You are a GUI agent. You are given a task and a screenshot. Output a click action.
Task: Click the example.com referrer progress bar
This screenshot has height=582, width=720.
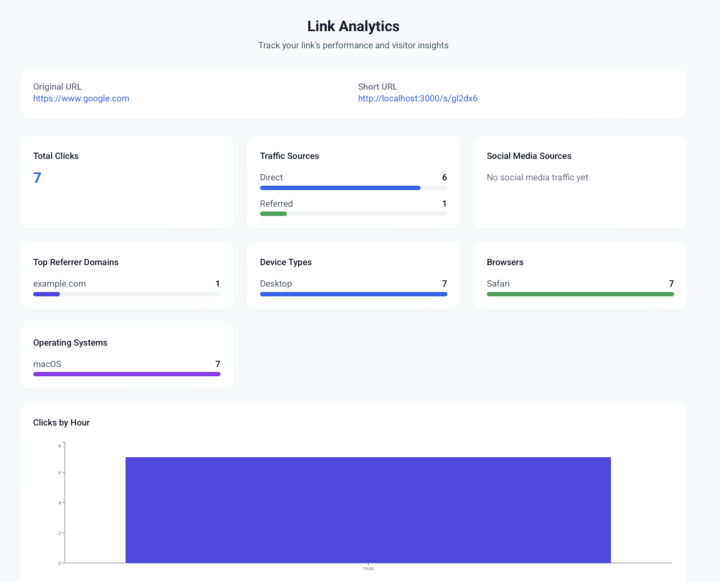(x=47, y=294)
